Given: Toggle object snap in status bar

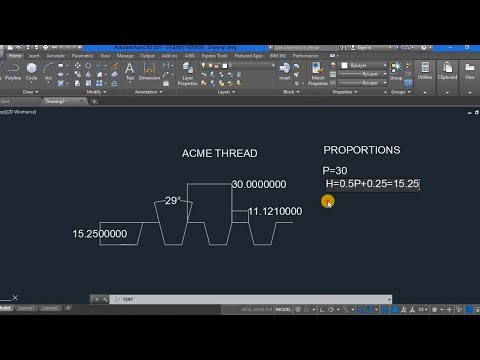Looking at the screenshot, I should click(369, 310).
